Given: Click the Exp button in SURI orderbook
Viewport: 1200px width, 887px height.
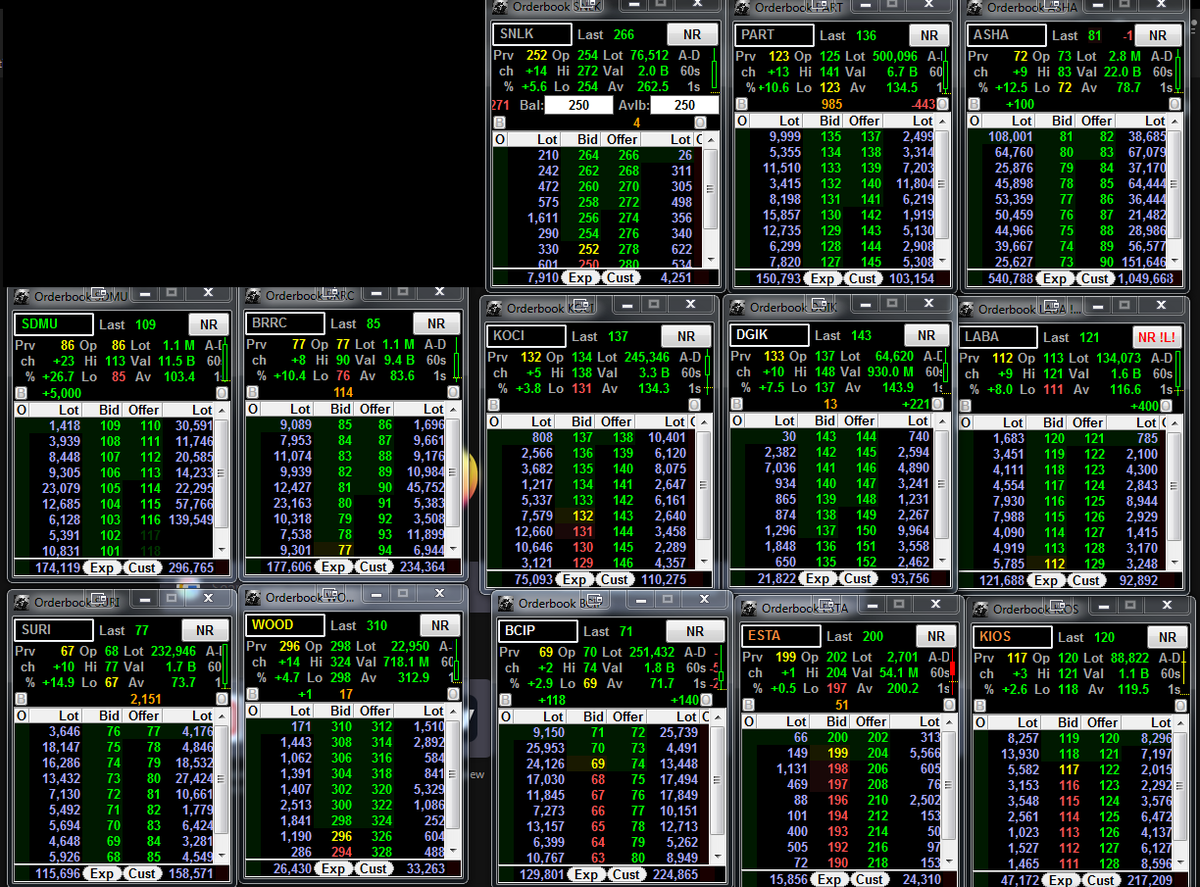Looking at the screenshot, I should pos(103,874).
